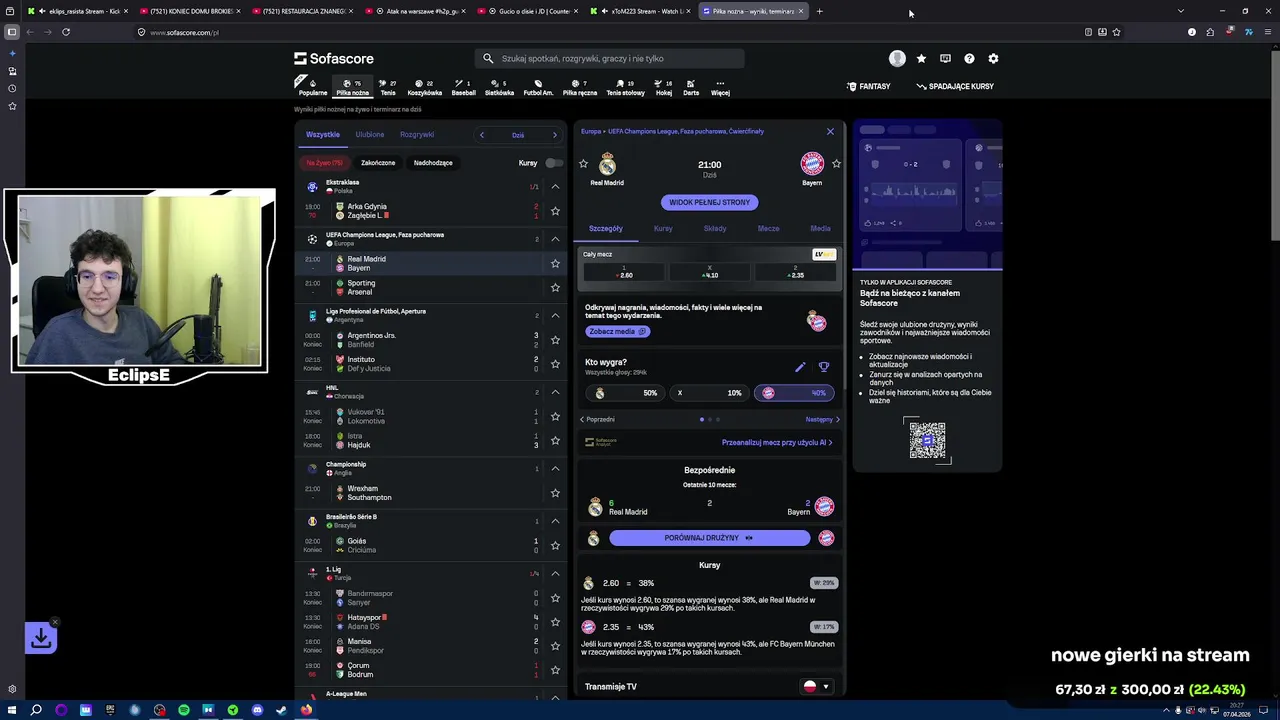
Task: Open Przeanalizuj mecz przy użyciu AI link
Action: pyautogui.click(x=777, y=442)
